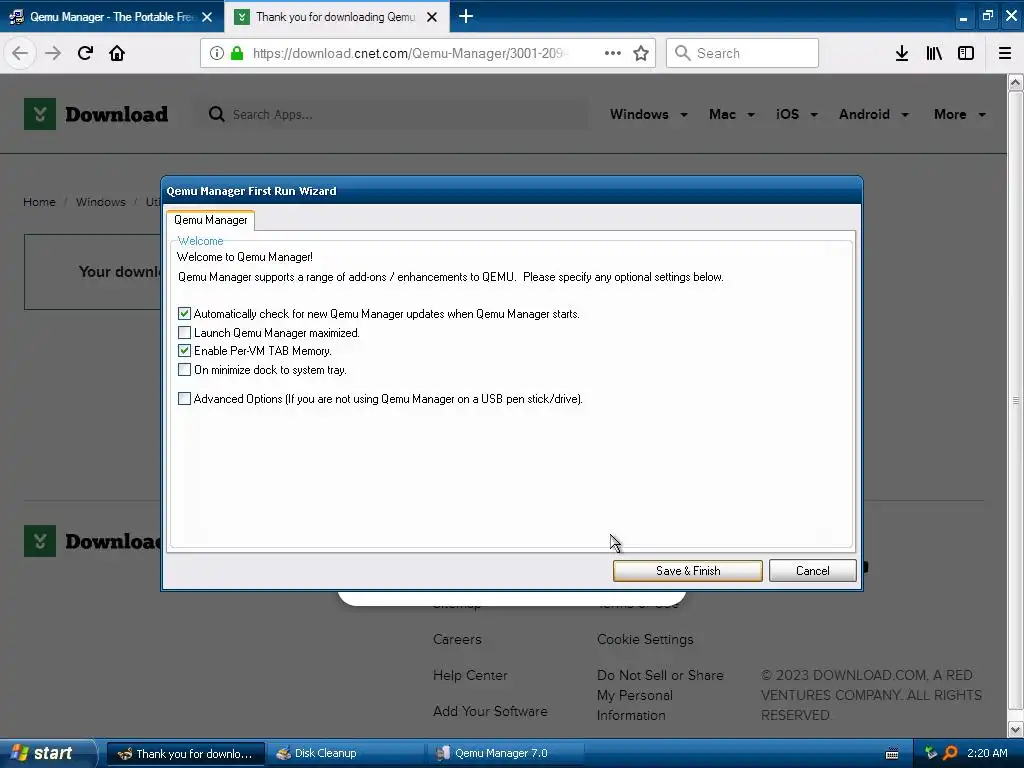Viewport: 1024px width, 768px height.
Task: Click the 2:20 AM system clock
Action: tap(987, 753)
